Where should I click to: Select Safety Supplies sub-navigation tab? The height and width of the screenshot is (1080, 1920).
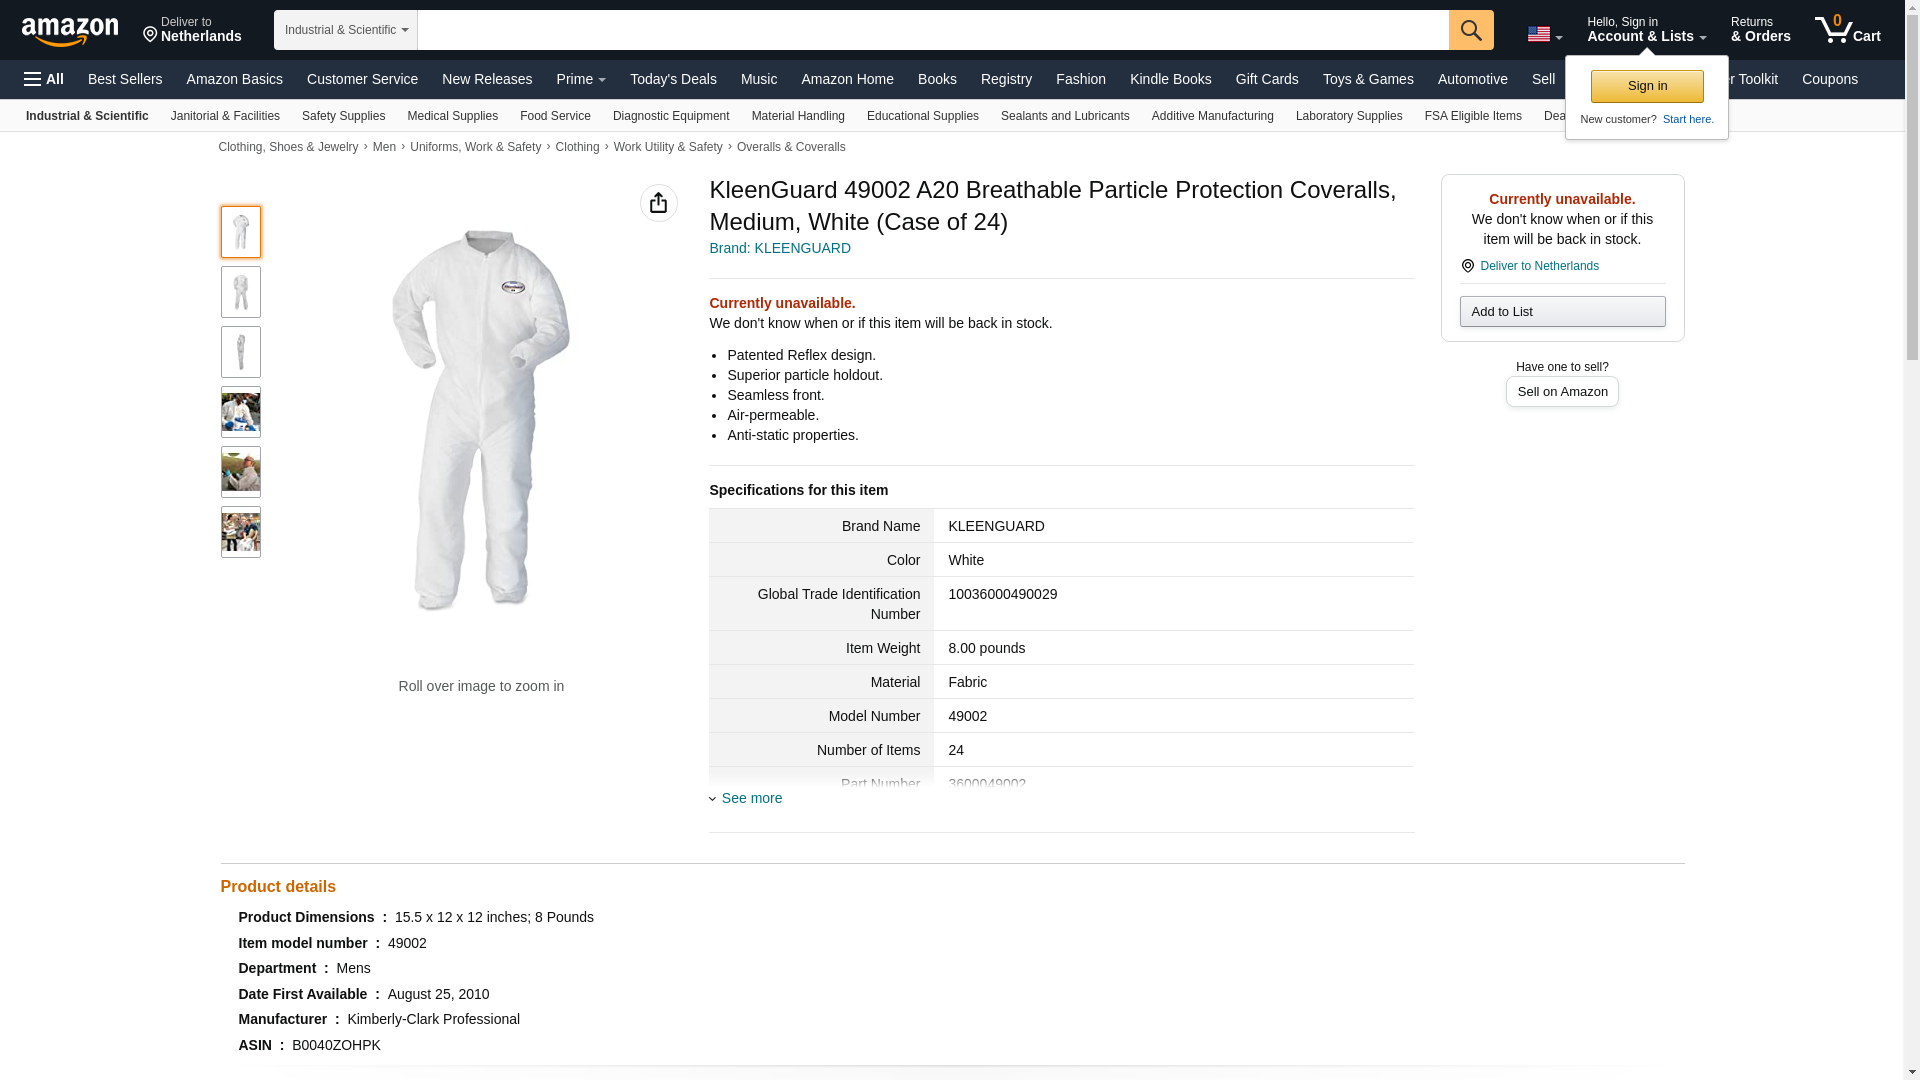tap(343, 116)
